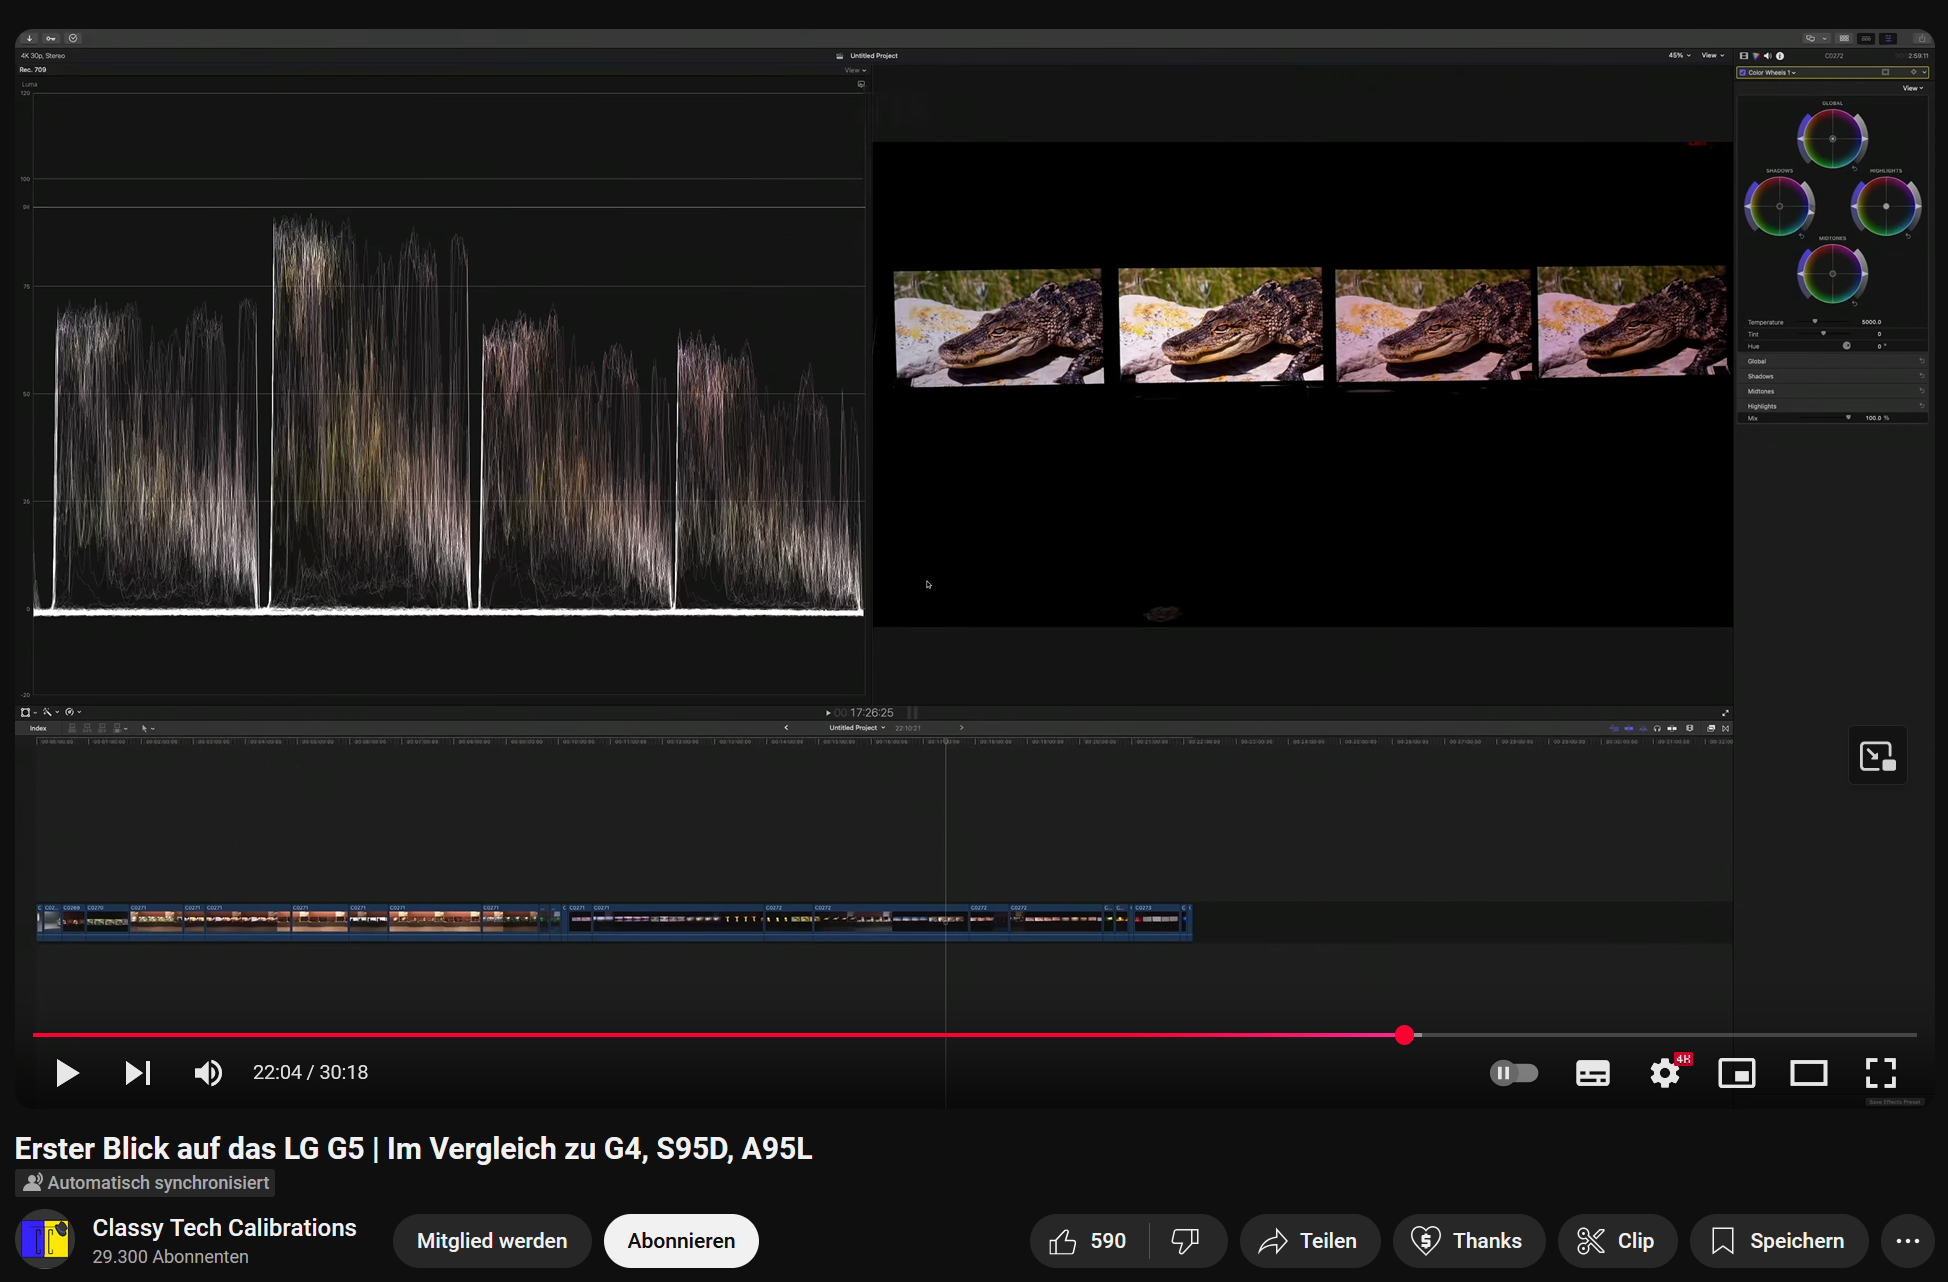Click the Teilen share button
The image size is (1948, 1282).
pyautogui.click(x=1309, y=1241)
